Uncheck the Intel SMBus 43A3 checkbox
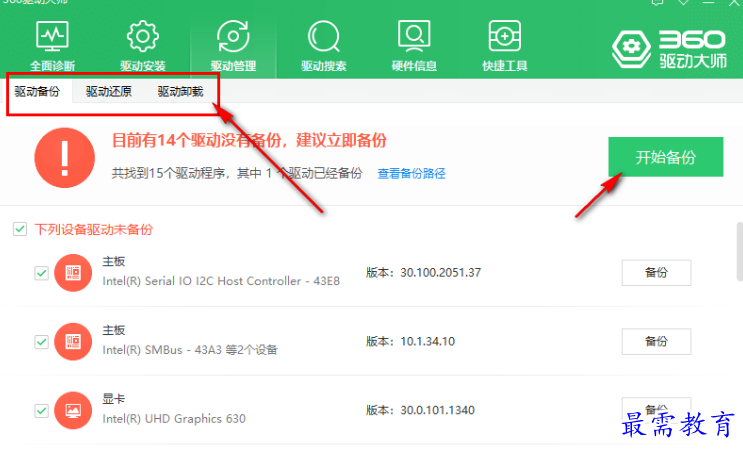This screenshot has width=743, height=456. [x=42, y=342]
